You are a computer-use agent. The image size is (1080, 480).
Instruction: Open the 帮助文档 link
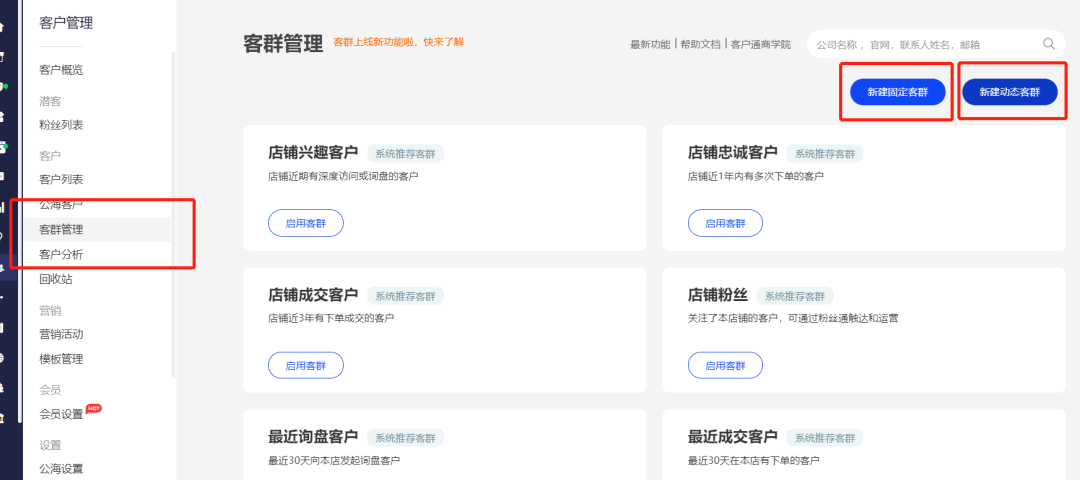tap(700, 44)
